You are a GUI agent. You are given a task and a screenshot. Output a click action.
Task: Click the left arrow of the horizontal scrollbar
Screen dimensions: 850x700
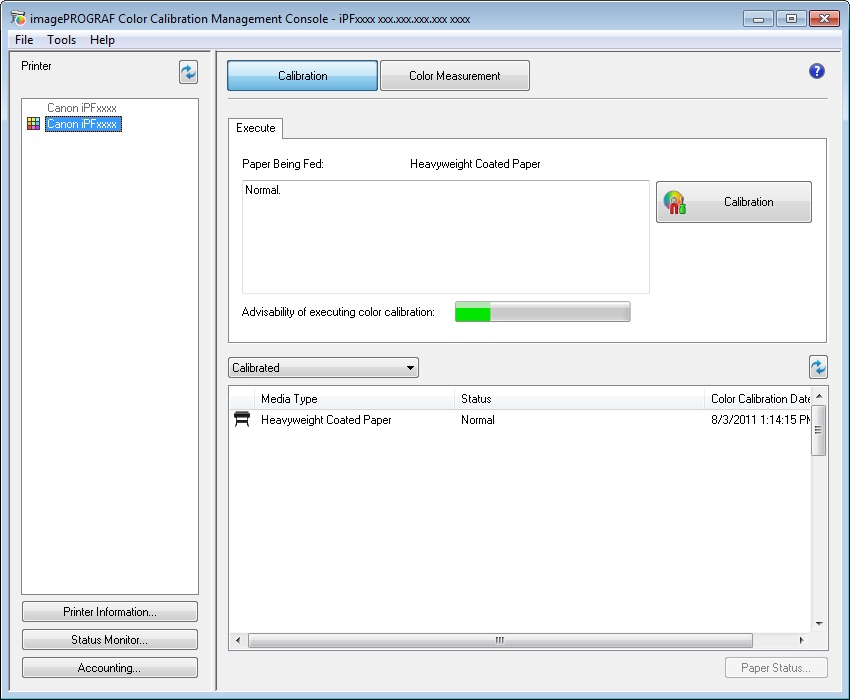pos(238,640)
